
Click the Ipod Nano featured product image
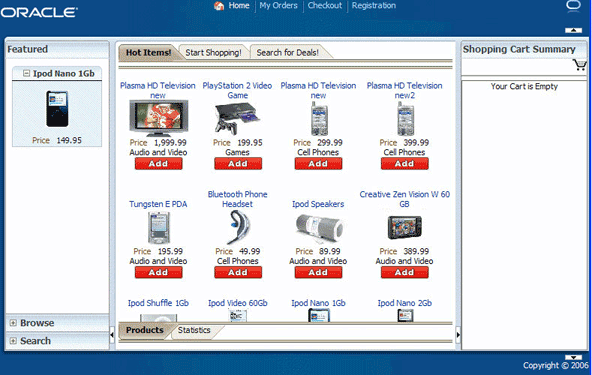[57, 109]
